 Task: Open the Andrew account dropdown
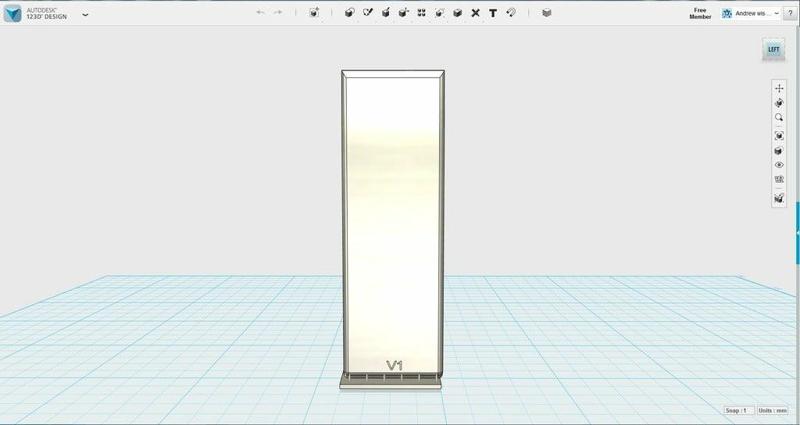pos(751,14)
